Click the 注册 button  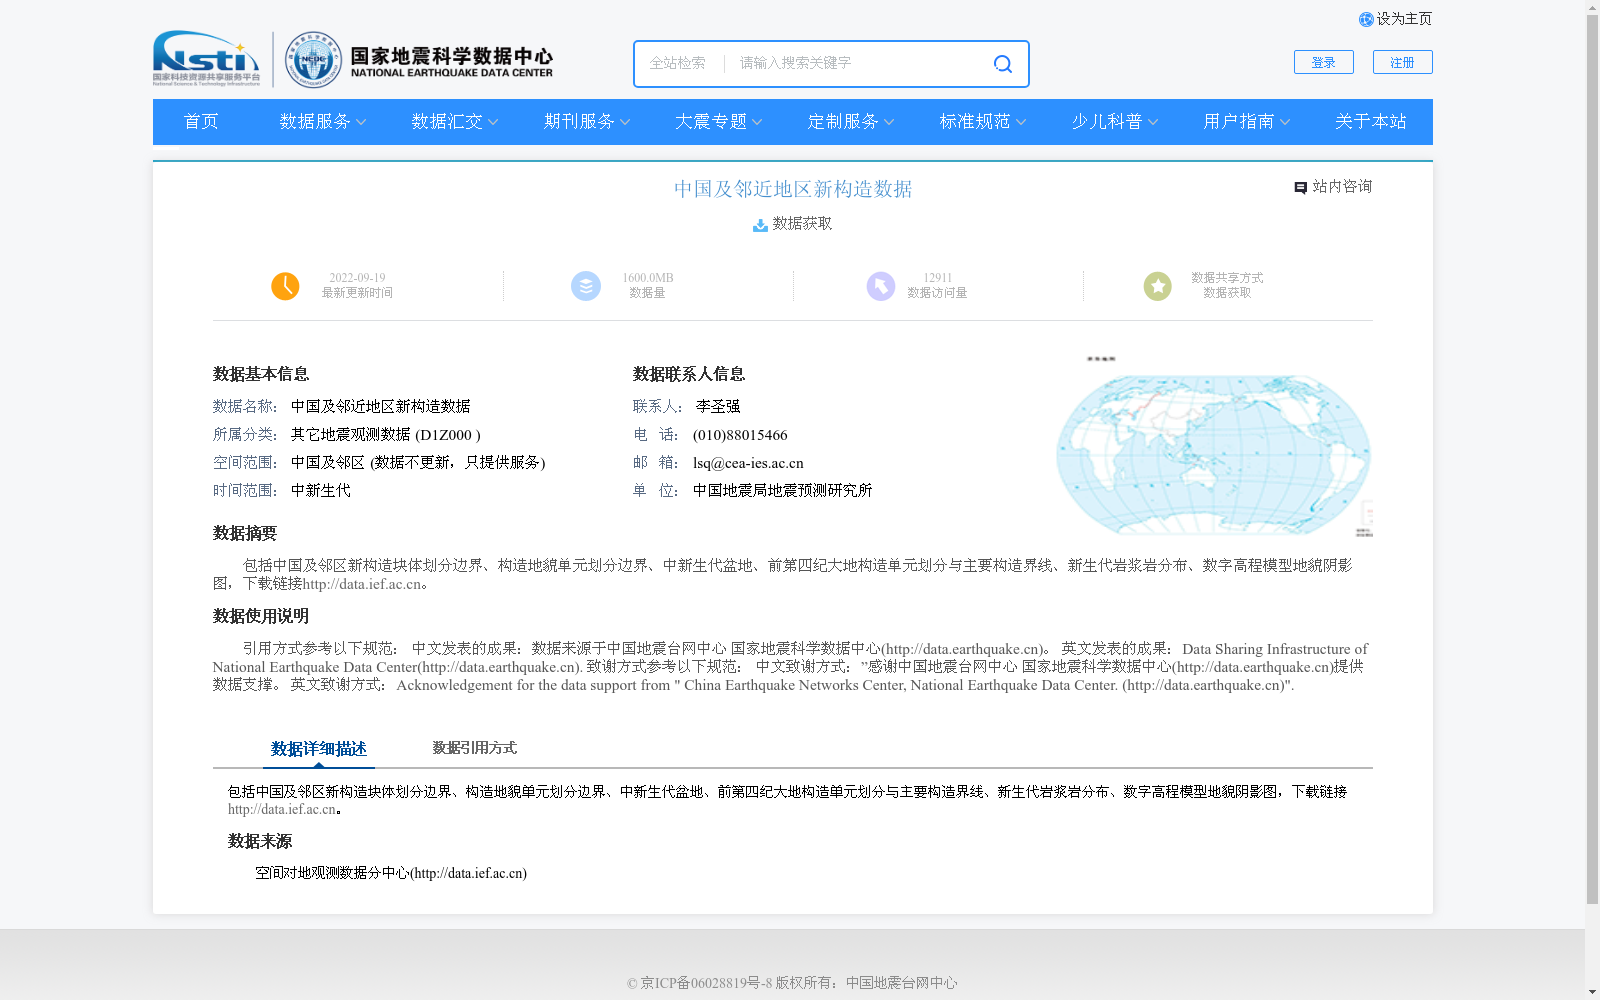click(1402, 62)
